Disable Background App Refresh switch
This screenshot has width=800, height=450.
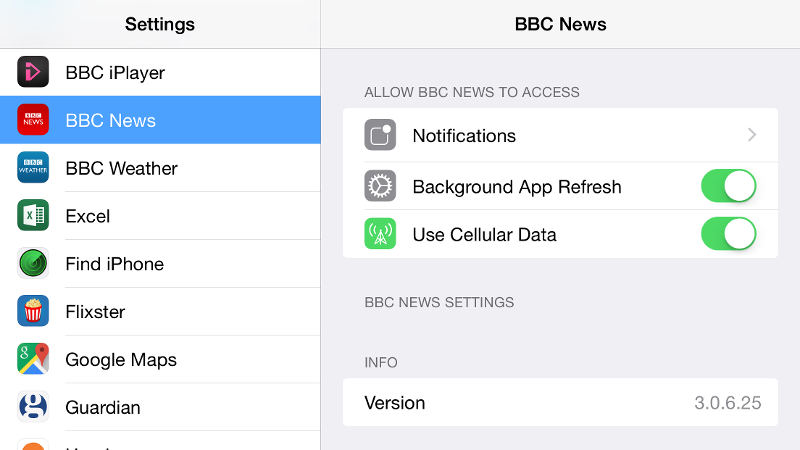729,186
